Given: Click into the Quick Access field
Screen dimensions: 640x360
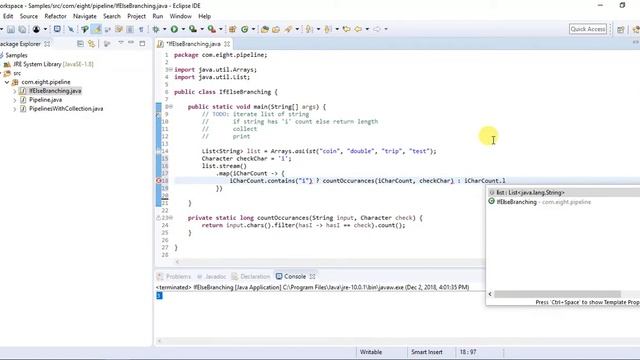Looking at the screenshot, I should pyautogui.click(x=588, y=29).
